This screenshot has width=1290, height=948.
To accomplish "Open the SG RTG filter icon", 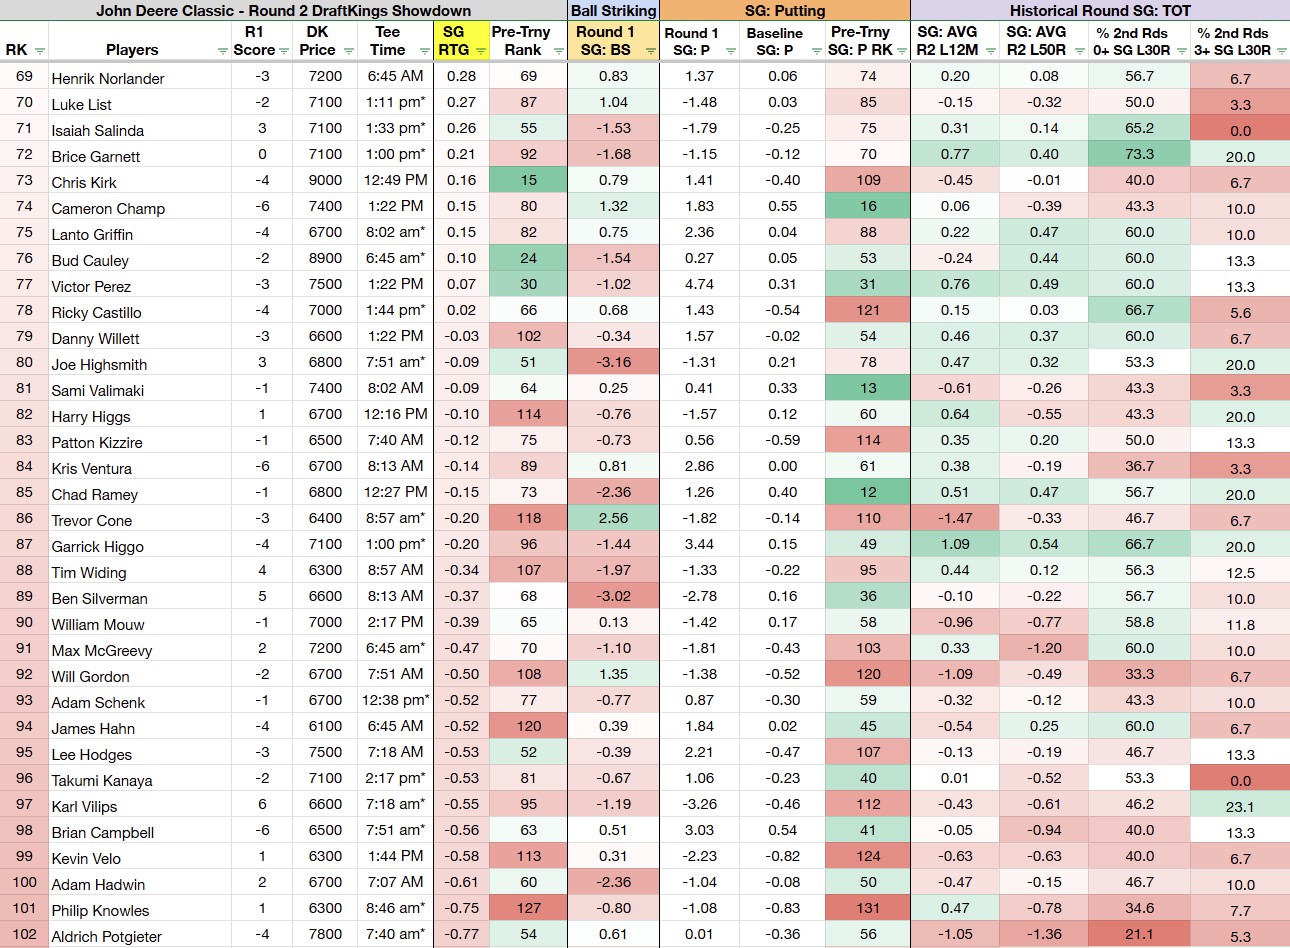I will click(x=480, y=51).
